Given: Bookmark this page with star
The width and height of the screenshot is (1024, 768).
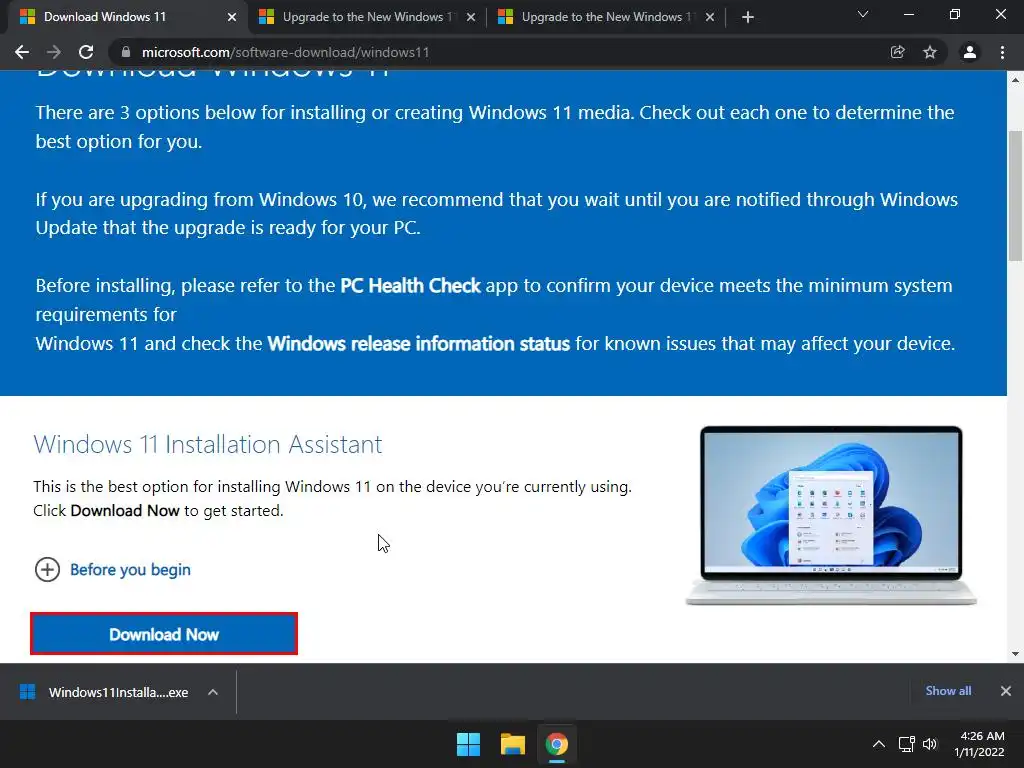Looking at the screenshot, I should (x=930, y=52).
